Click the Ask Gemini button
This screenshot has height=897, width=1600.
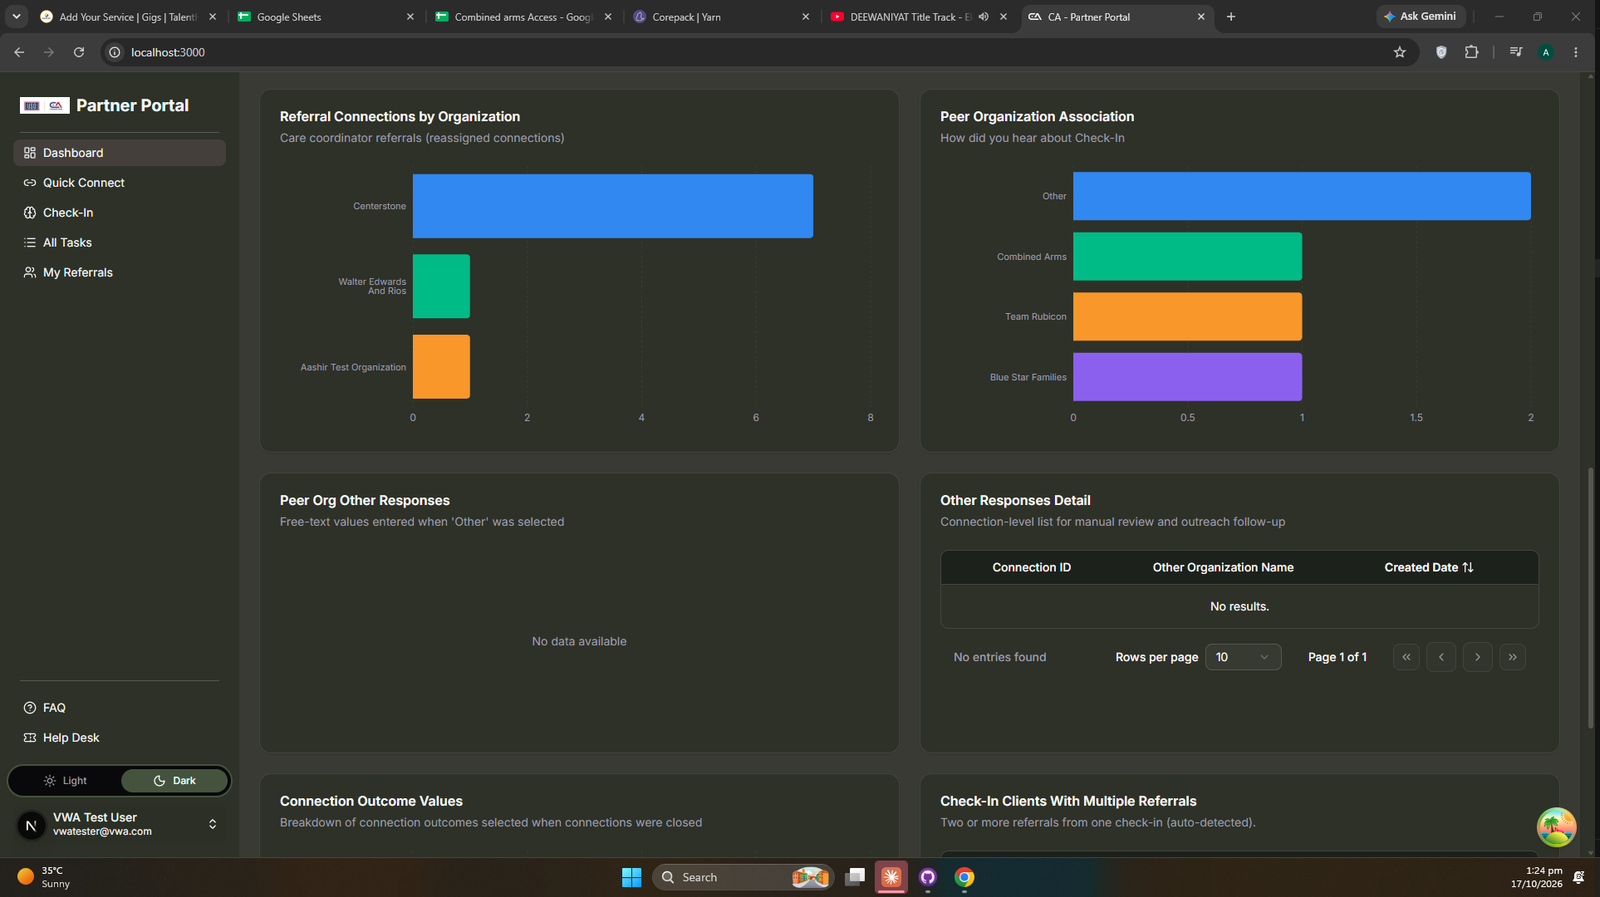(1420, 17)
